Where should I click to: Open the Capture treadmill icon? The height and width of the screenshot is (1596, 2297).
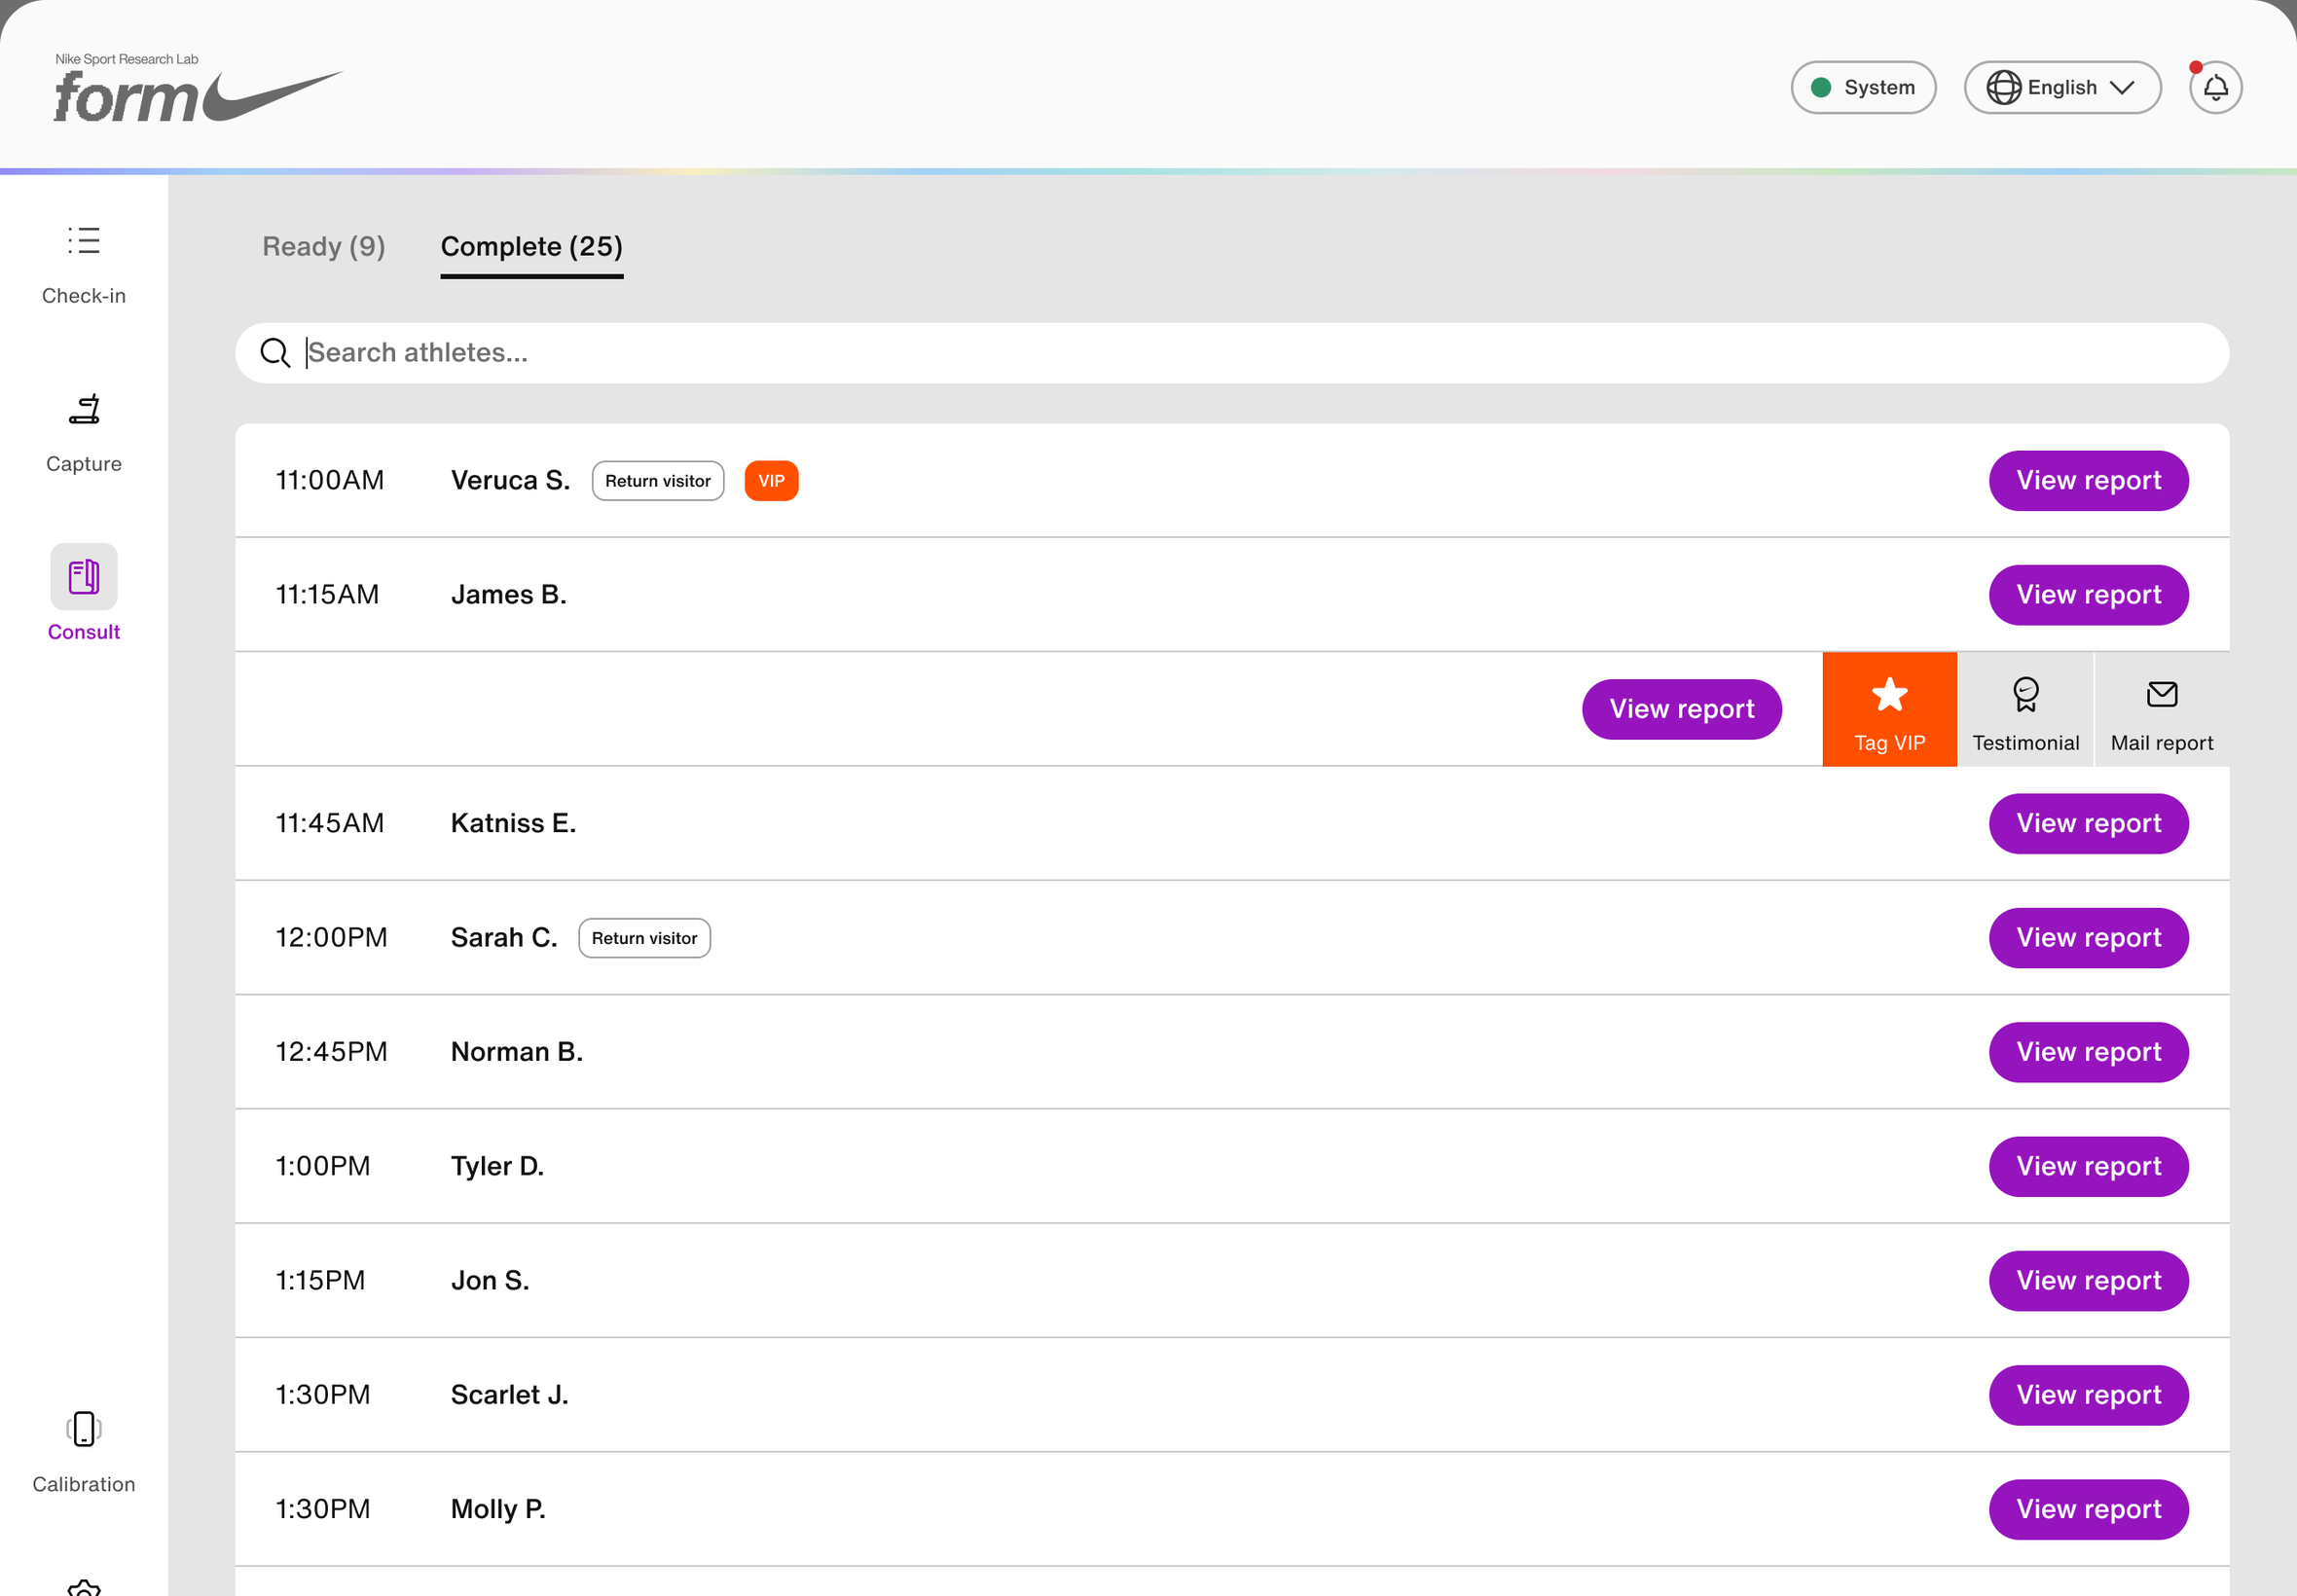click(84, 409)
